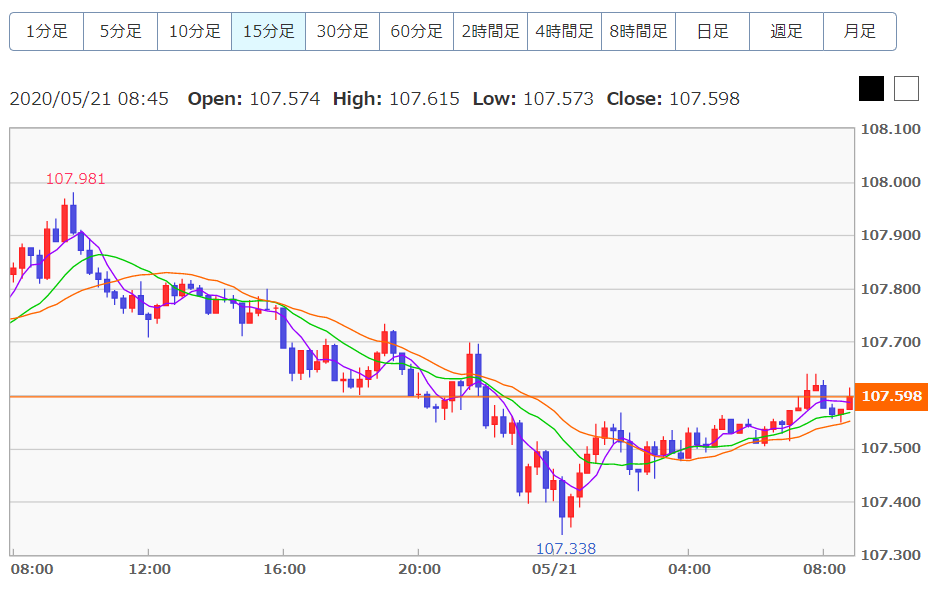Click the 107.900 price axis label
The height and width of the screenshot is (591, 948).
click(x=891, y=236)
